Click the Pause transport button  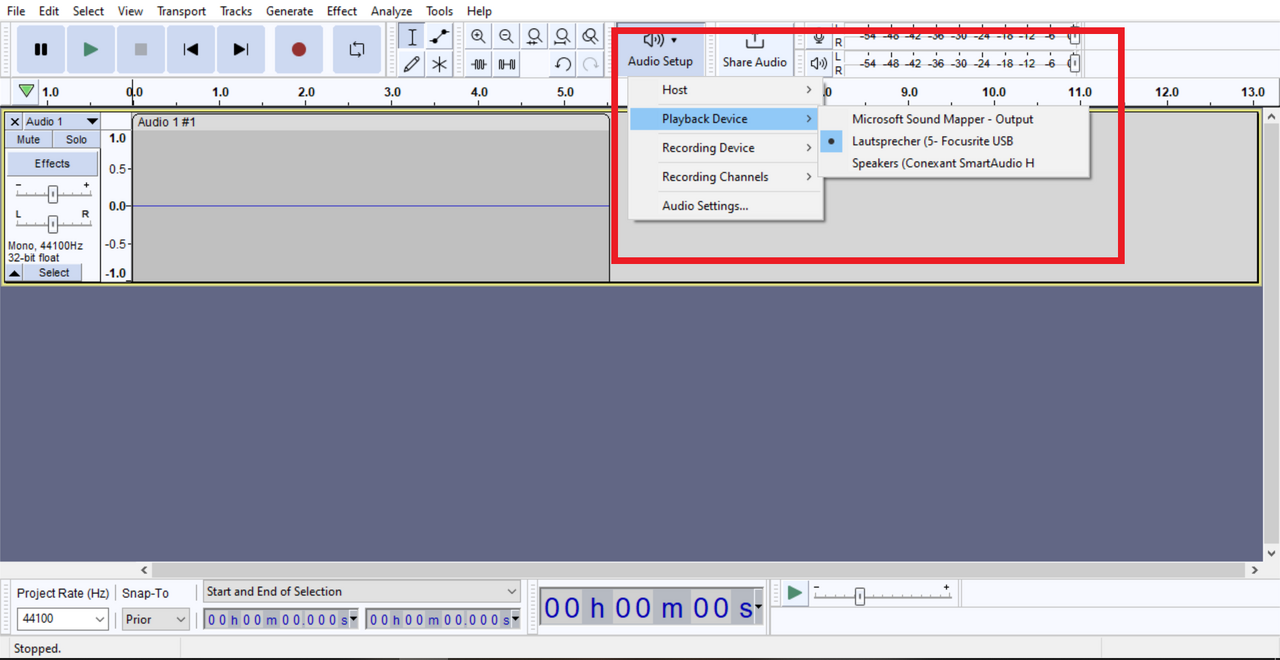41,49
